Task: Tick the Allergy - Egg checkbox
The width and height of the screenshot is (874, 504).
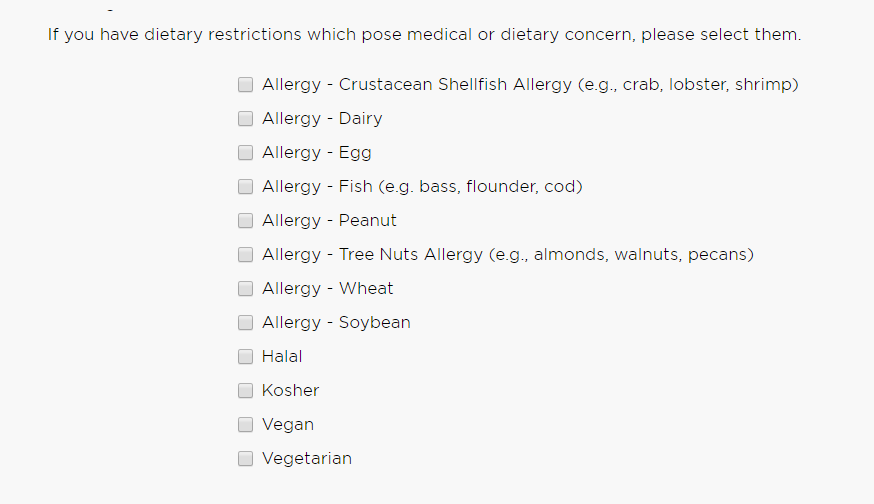Action: (x=245, y=153)
